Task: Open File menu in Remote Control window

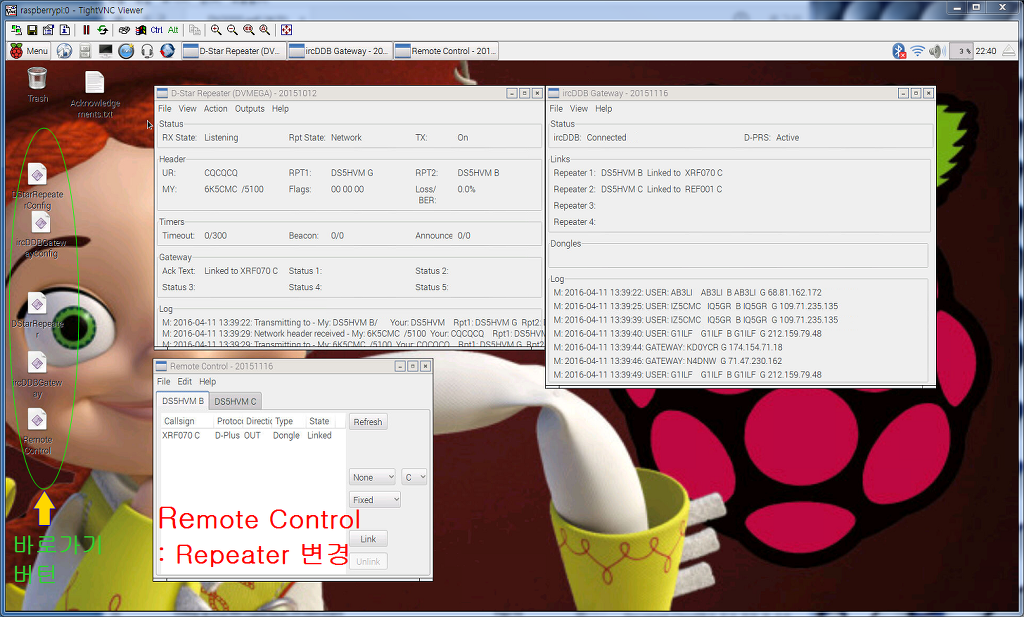Action: 163,381
